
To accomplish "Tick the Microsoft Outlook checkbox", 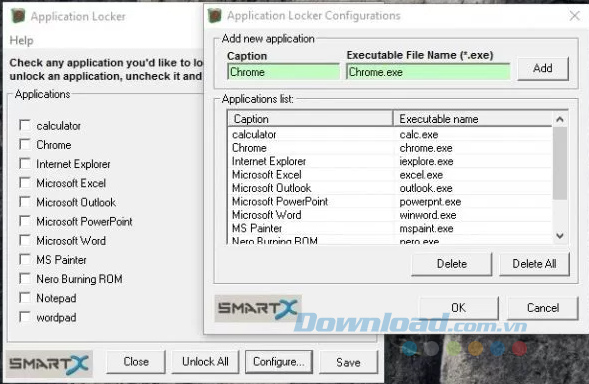I will point(25,202).
